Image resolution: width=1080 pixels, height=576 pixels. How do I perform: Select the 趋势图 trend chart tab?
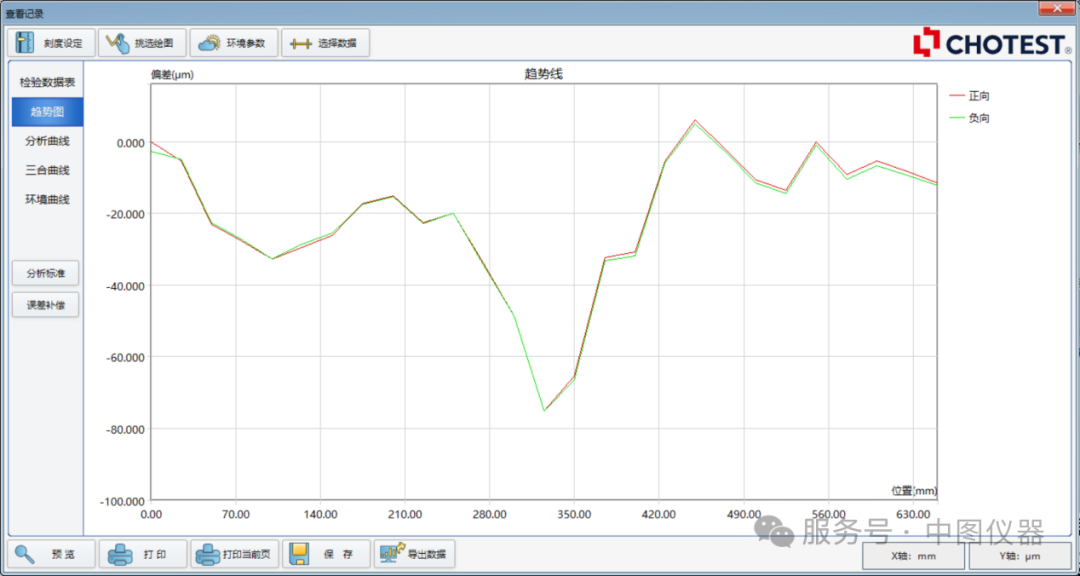pyautogui.click(x=47, y=112)
